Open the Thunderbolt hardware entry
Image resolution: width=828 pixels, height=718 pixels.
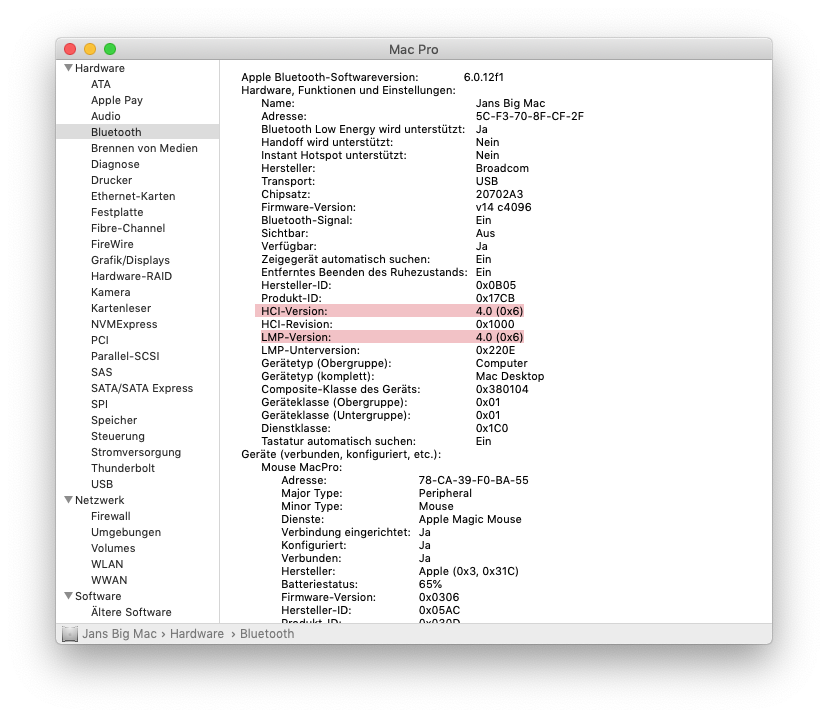[x=122, y=468]
